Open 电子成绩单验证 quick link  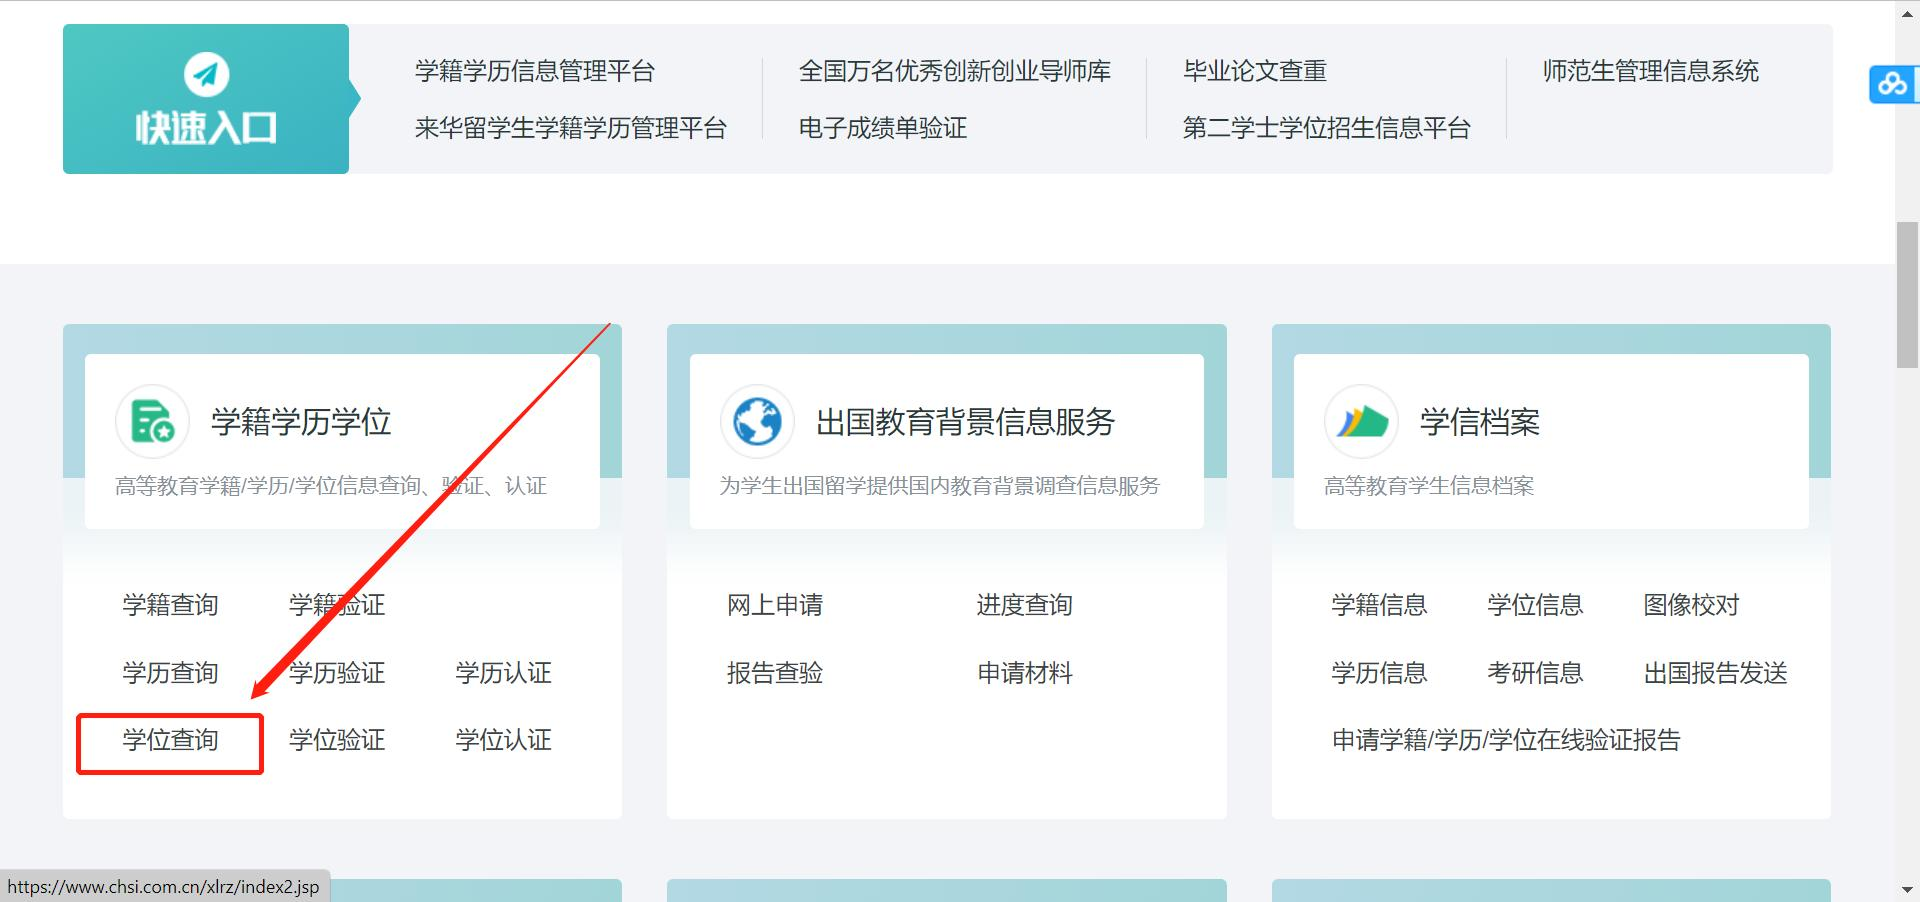click(x=883, y=129)
